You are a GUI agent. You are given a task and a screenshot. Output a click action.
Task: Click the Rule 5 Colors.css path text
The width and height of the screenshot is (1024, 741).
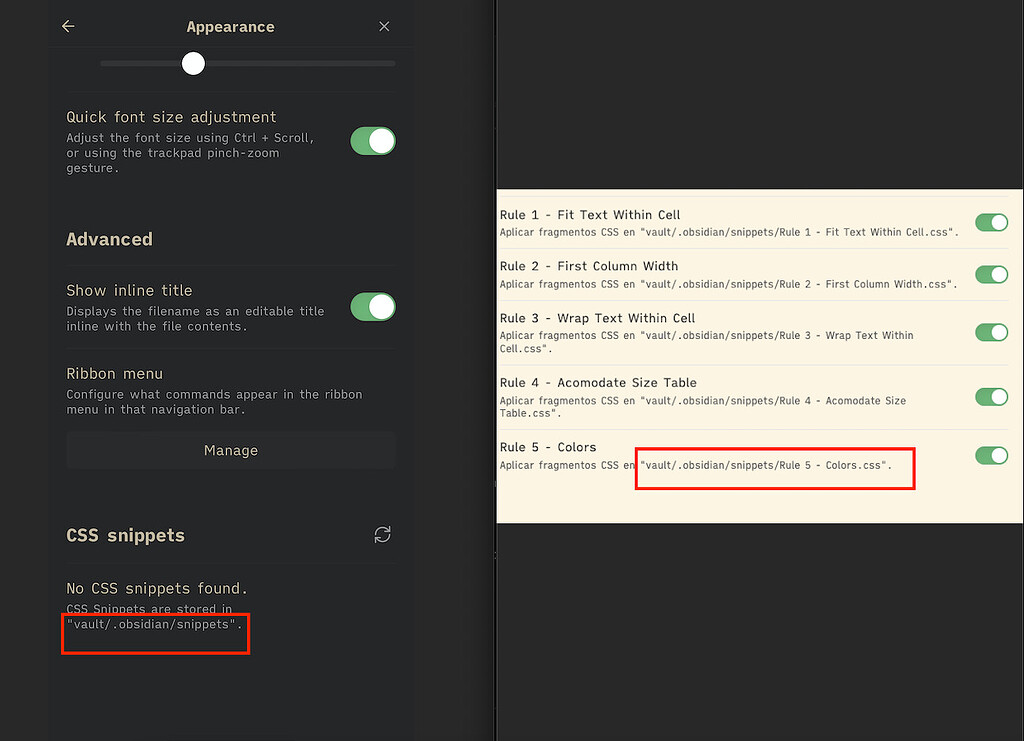click(x=774, y=467)
